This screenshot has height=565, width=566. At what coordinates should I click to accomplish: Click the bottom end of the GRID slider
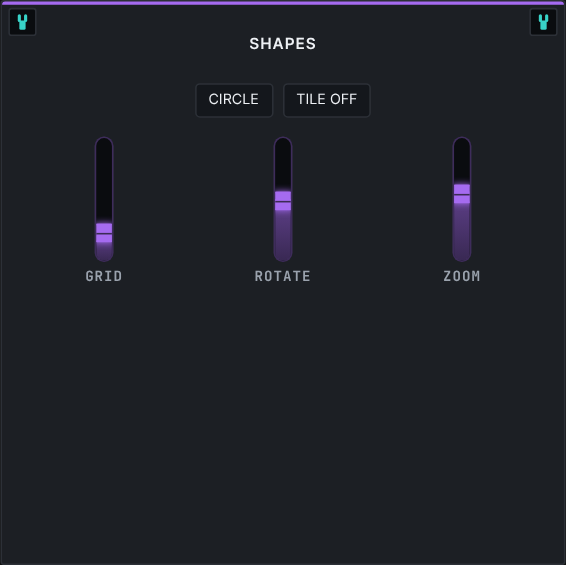104,257
